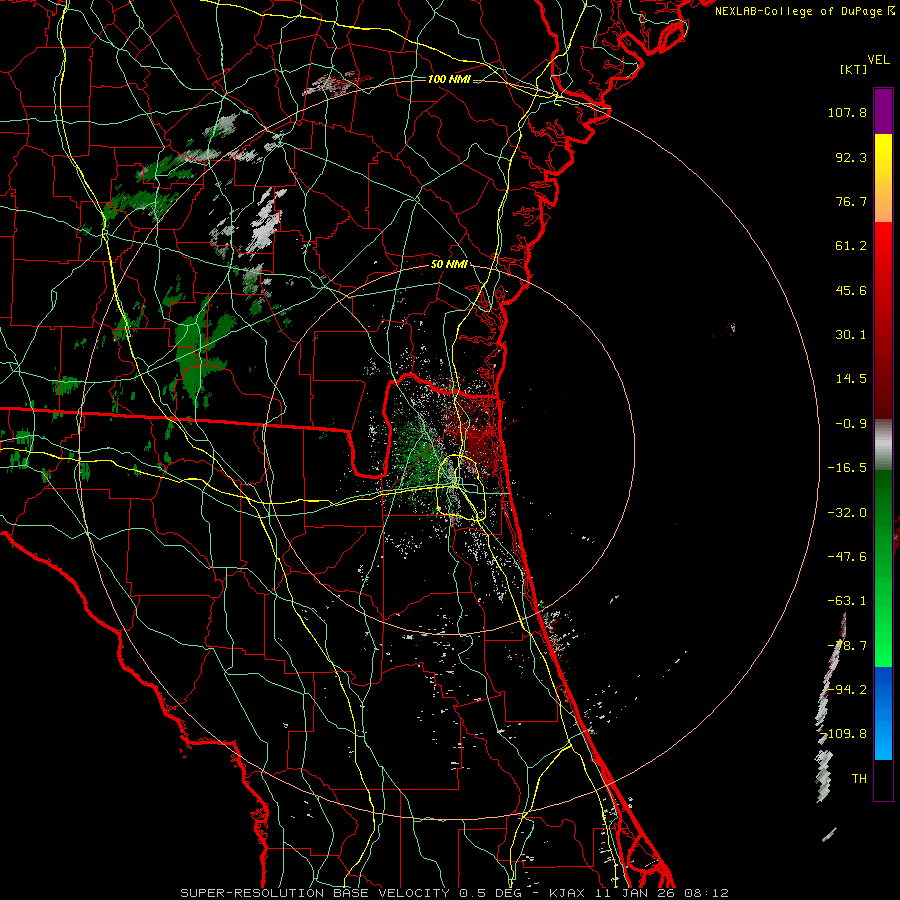Click the 30.1 value on velocity scale

pos(851,335)
